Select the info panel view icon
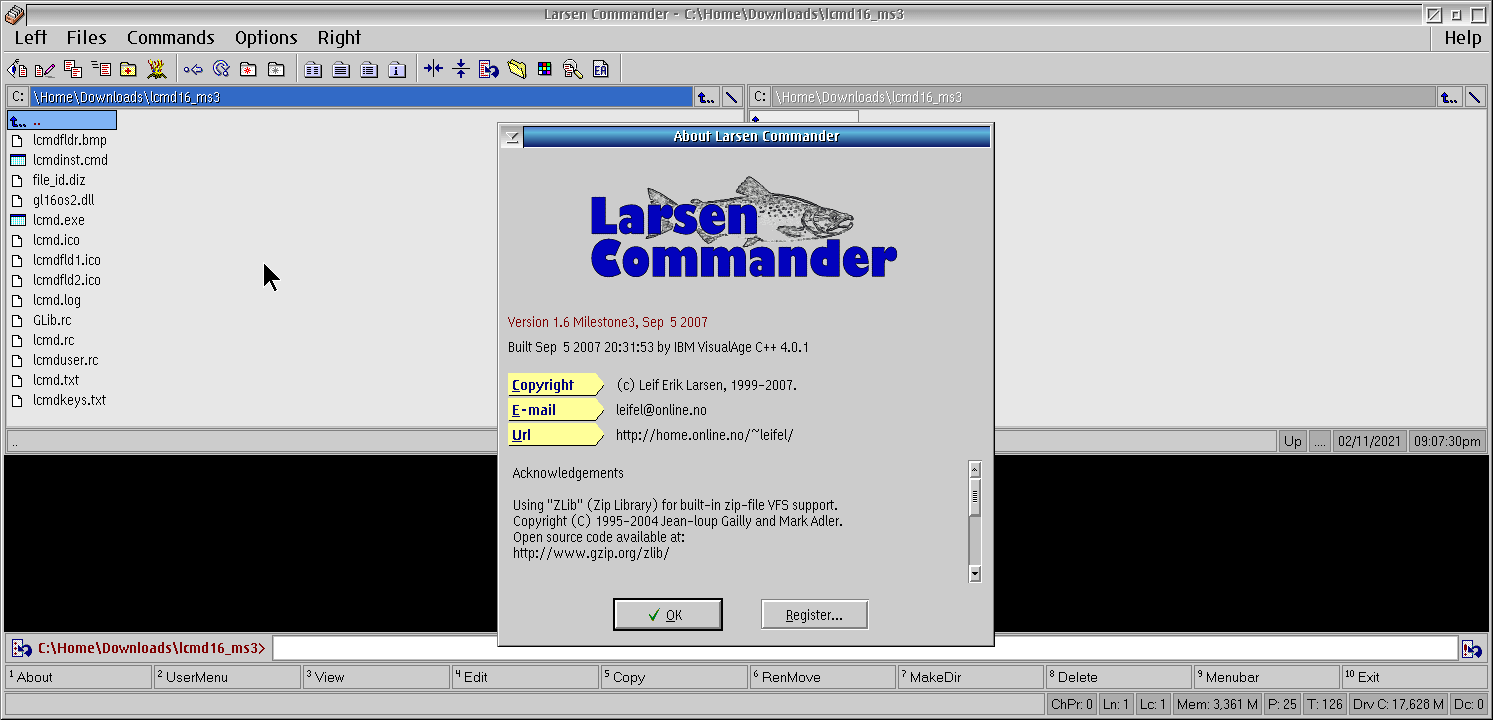The width and height of the screenshot is (1493, 720). tap(397, 69)
